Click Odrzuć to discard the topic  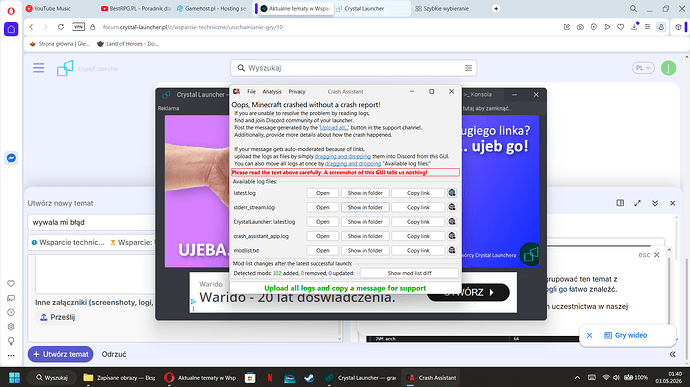(x=114, y=354)
